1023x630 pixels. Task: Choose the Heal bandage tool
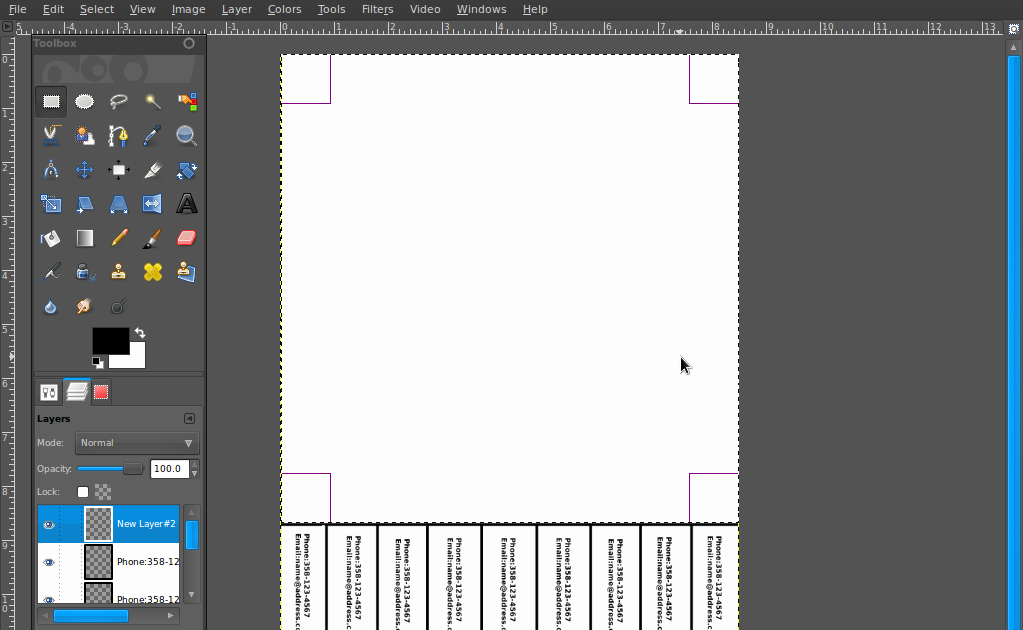point(153,272)
